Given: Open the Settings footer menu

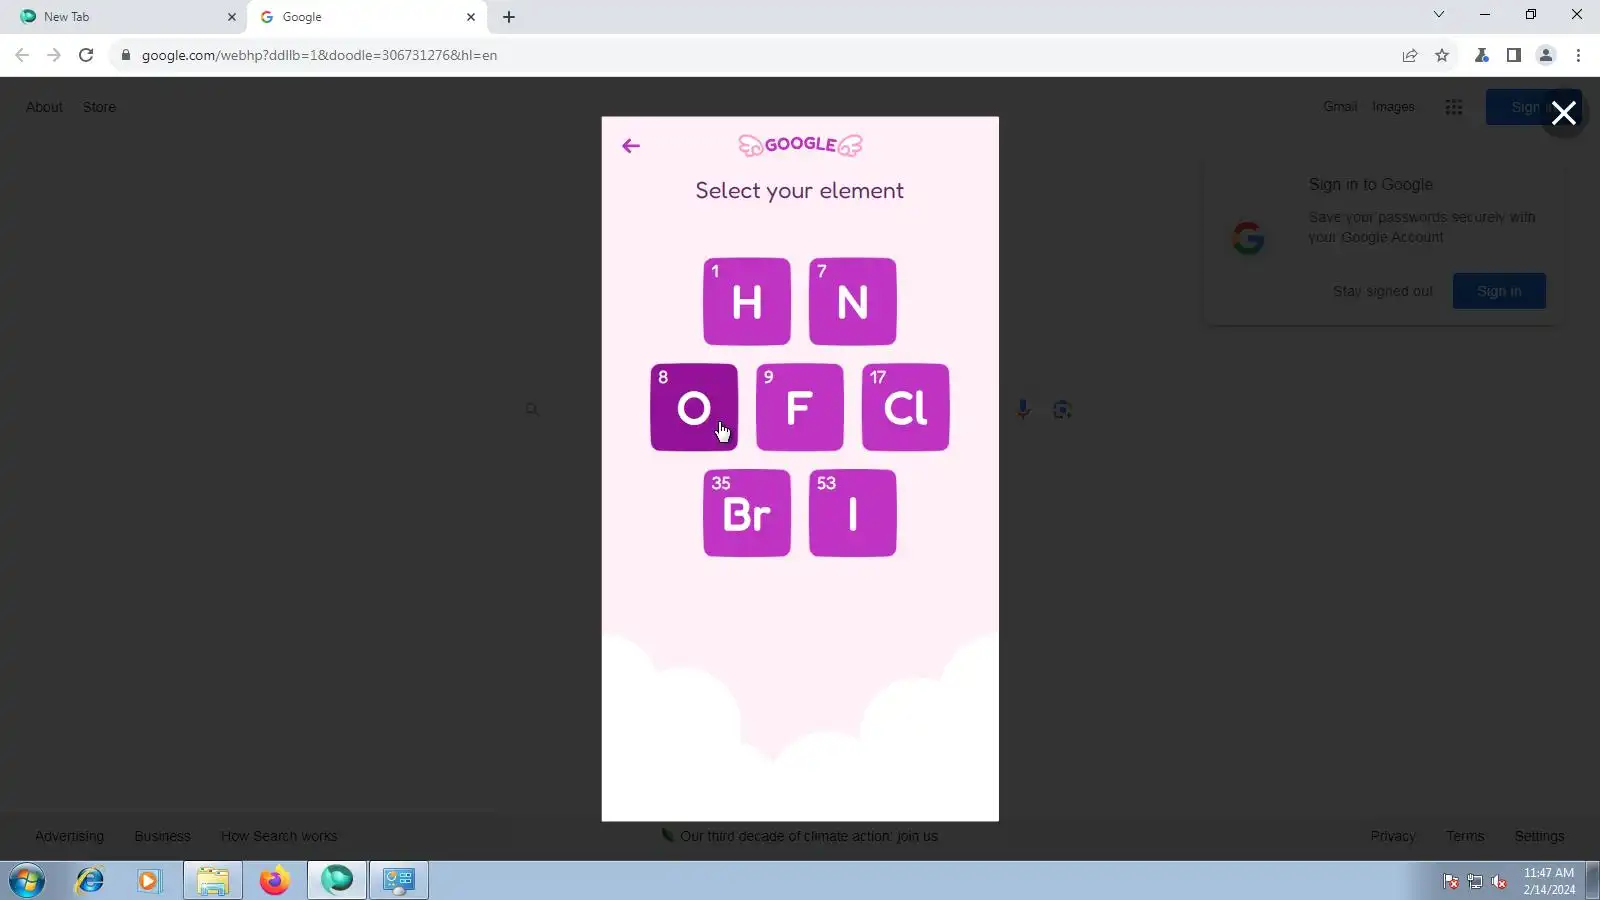Looking at the screenshot, I should [1539, 836].
